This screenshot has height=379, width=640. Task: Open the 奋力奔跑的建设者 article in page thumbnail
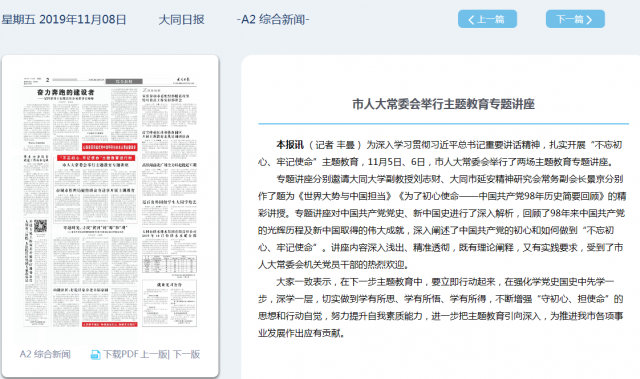(x=66, y=93)
